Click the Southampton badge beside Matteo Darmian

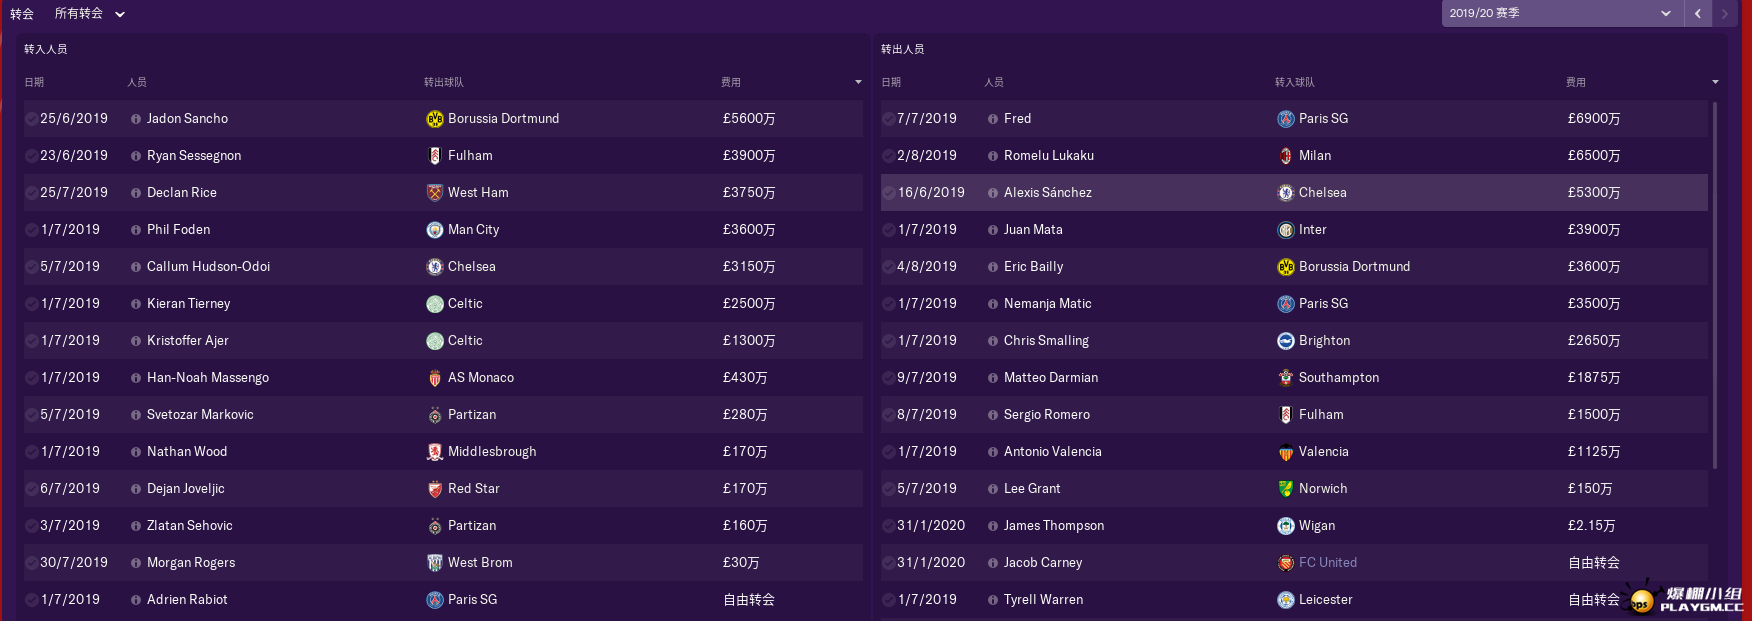[x=1285, y=378]
